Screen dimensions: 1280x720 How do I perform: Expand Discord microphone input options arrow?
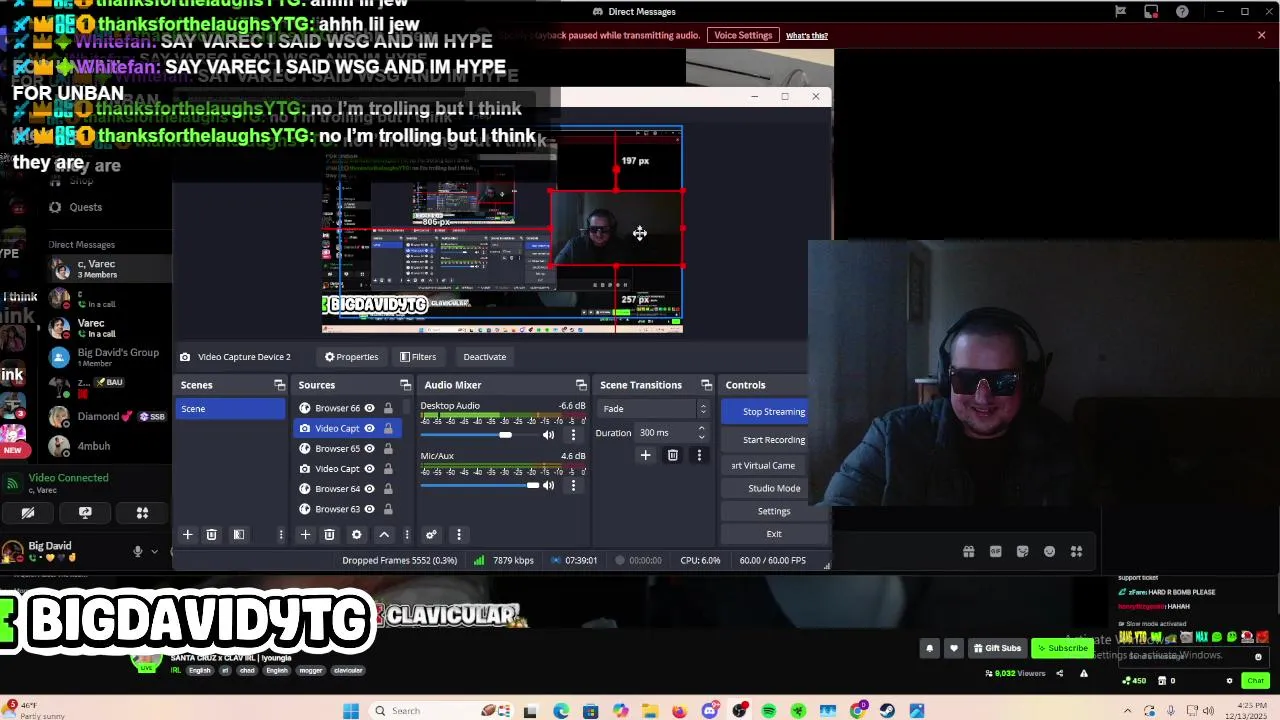[154, 551]
